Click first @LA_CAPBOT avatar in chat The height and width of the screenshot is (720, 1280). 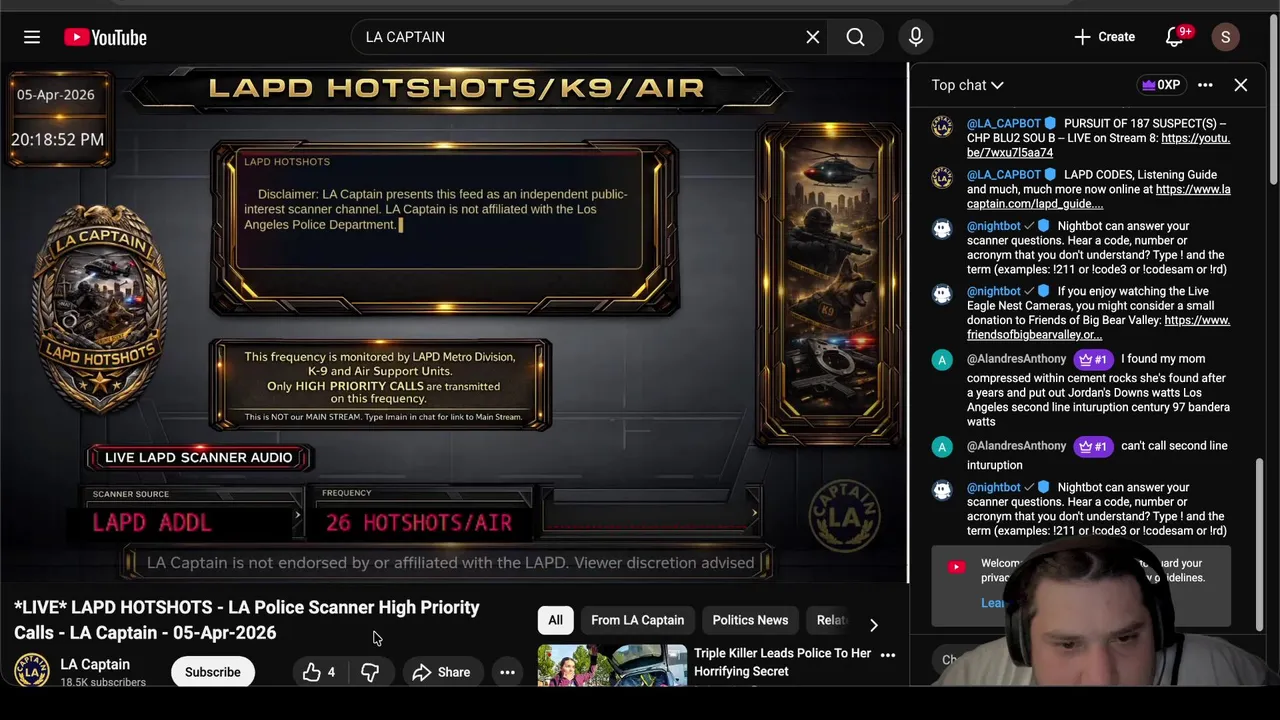(942, 127)
